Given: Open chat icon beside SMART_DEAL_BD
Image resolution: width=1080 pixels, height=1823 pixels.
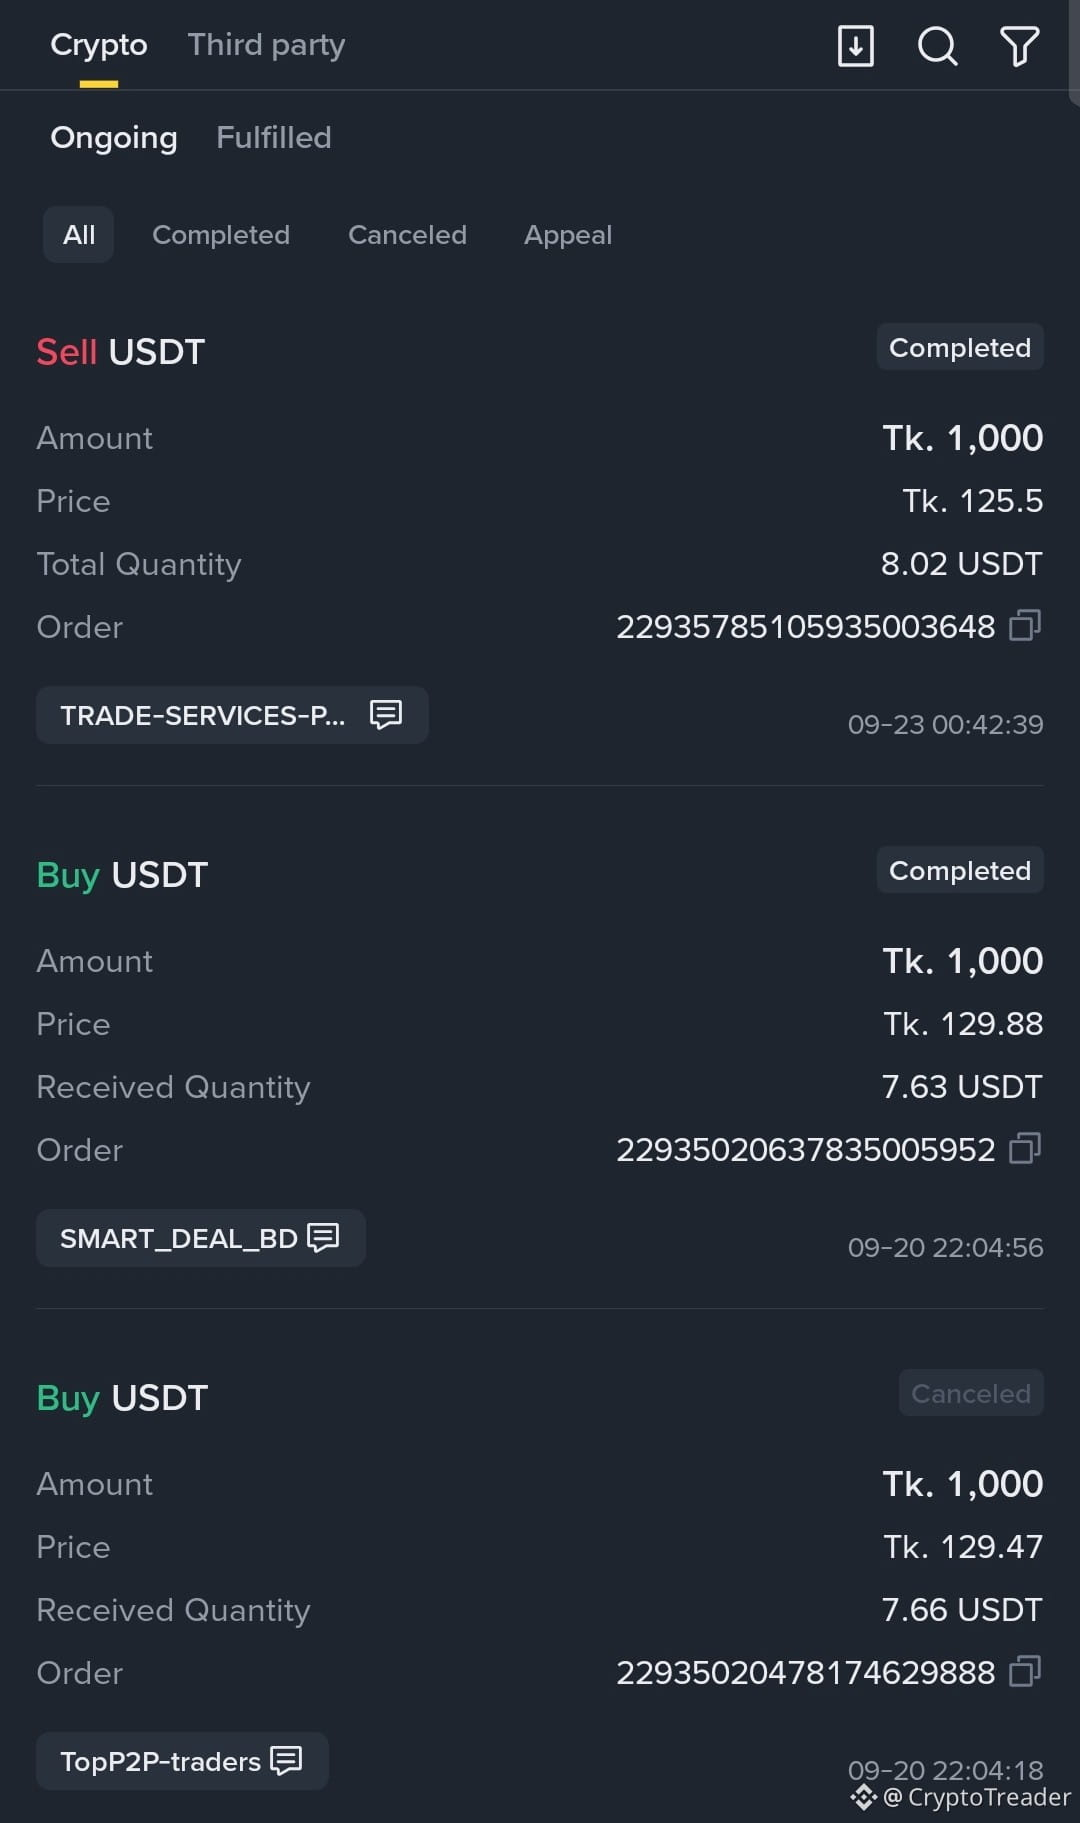Looking at the screenshot, I should pos(323,1237).
